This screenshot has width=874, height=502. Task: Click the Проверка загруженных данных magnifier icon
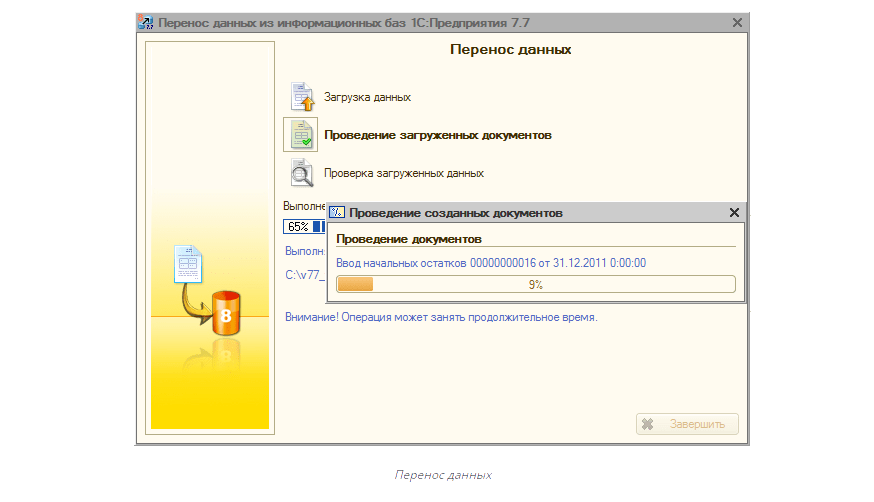302,173
